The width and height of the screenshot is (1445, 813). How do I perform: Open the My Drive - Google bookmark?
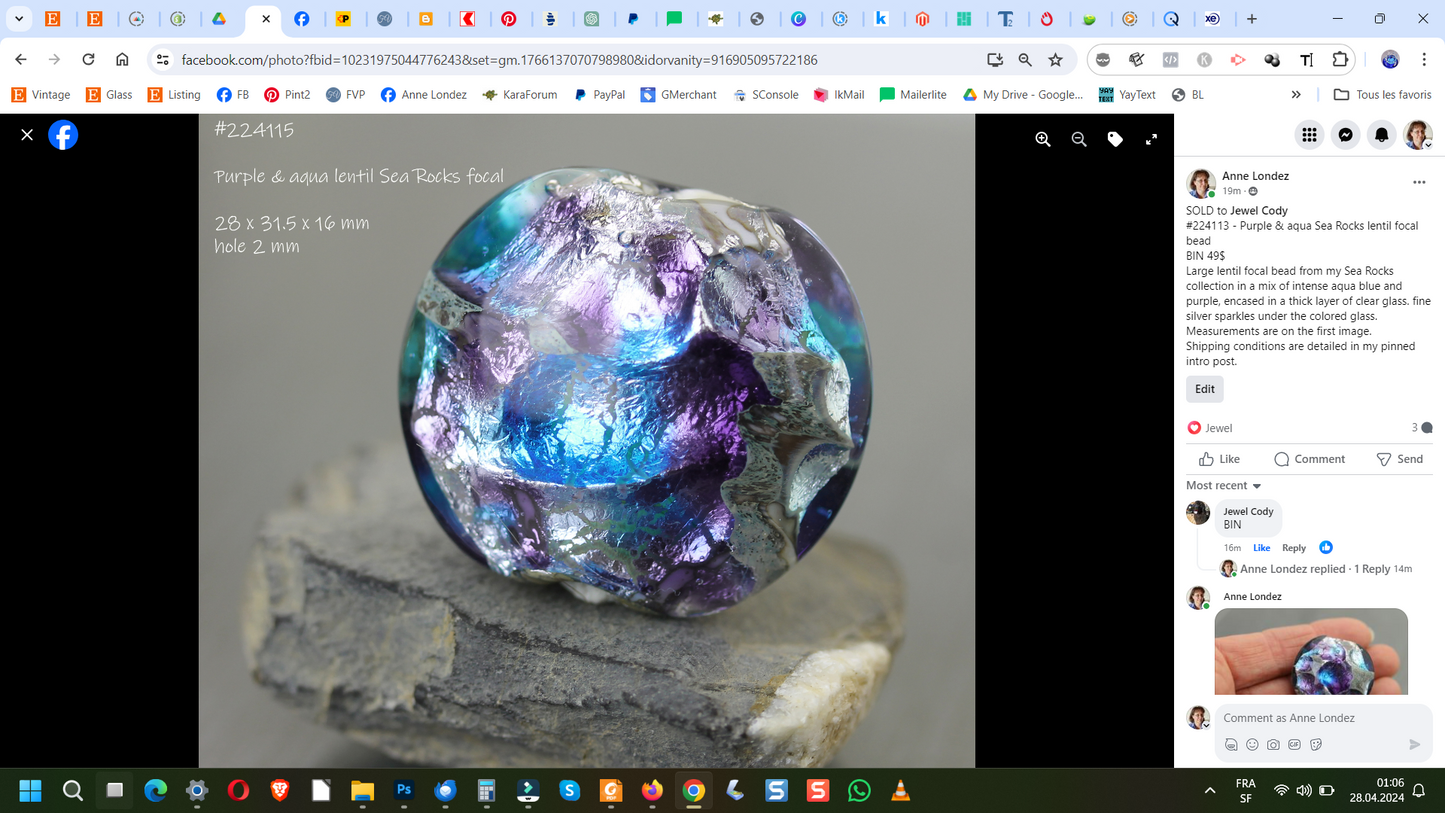pyautogui.click(x=1022, y=95)
